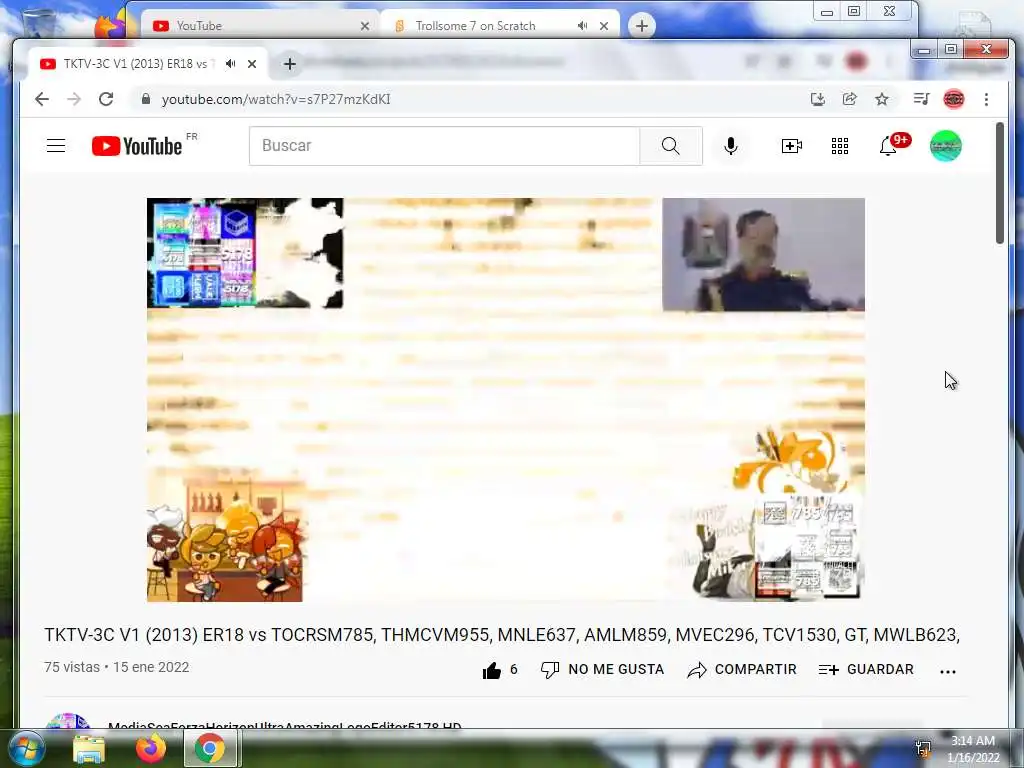Screen dimensions: 1024x768
Task: Open a new tab in the front Chrome window
Action: (290, 64)
